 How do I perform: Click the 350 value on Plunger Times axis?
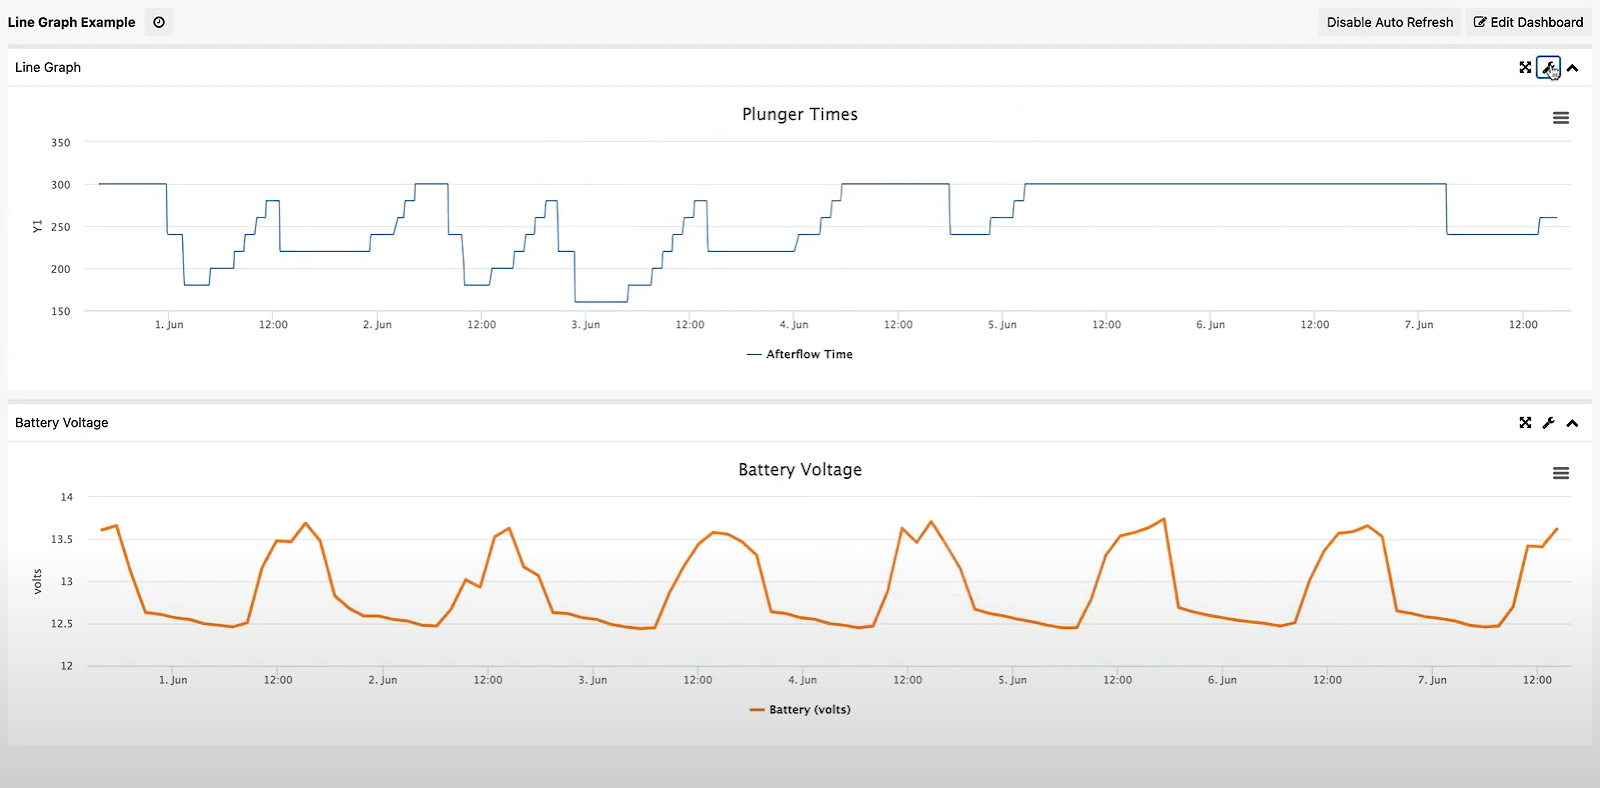[x=61, y=143]
